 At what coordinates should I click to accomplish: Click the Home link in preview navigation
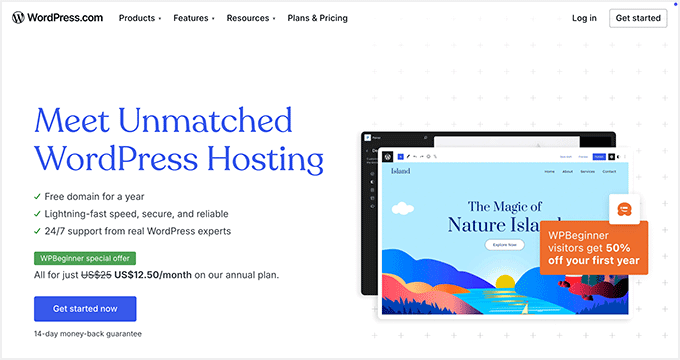point(549,172)
